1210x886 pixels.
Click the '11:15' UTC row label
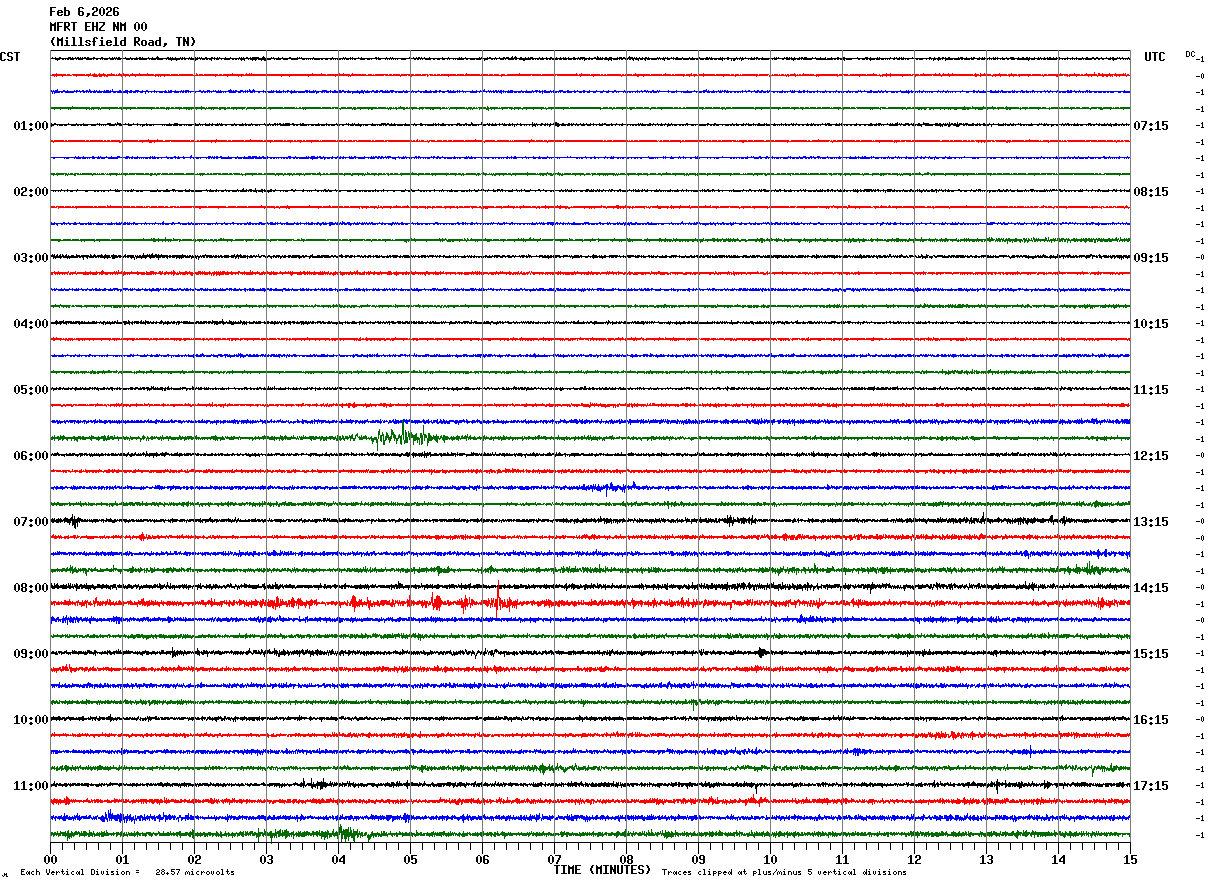coord(1151,390)
